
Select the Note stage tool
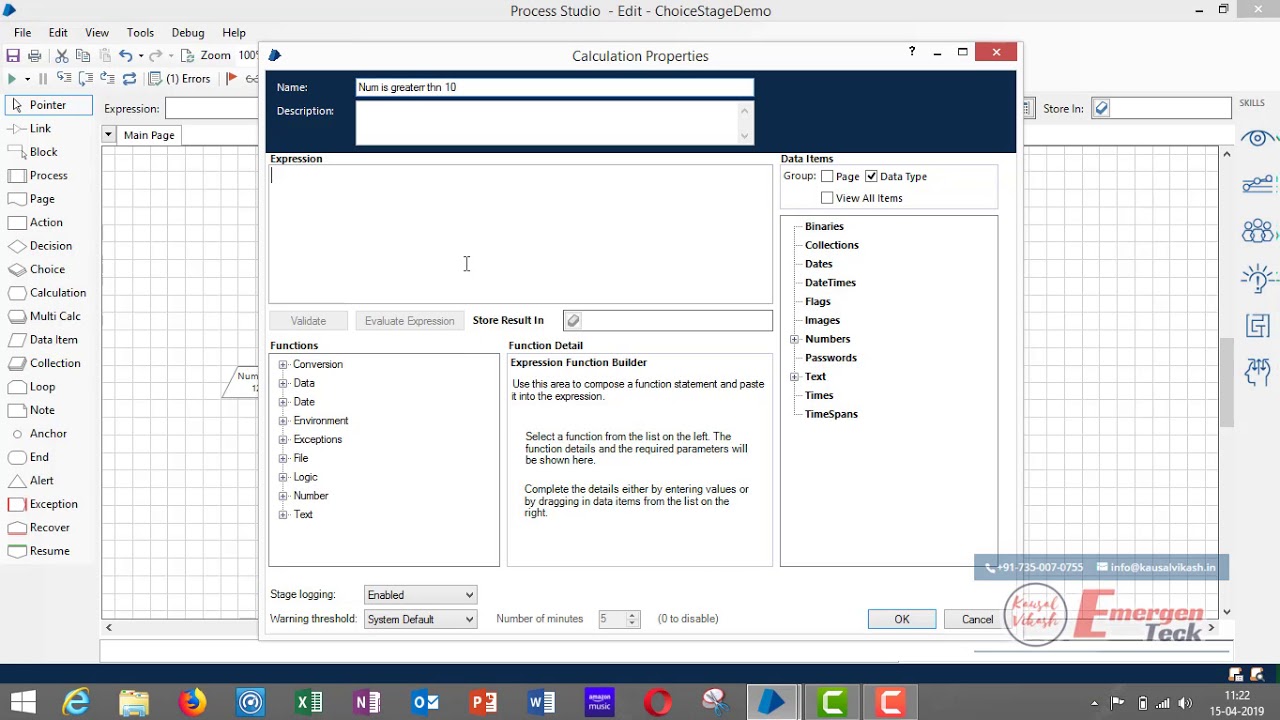(x=42, y=410)
